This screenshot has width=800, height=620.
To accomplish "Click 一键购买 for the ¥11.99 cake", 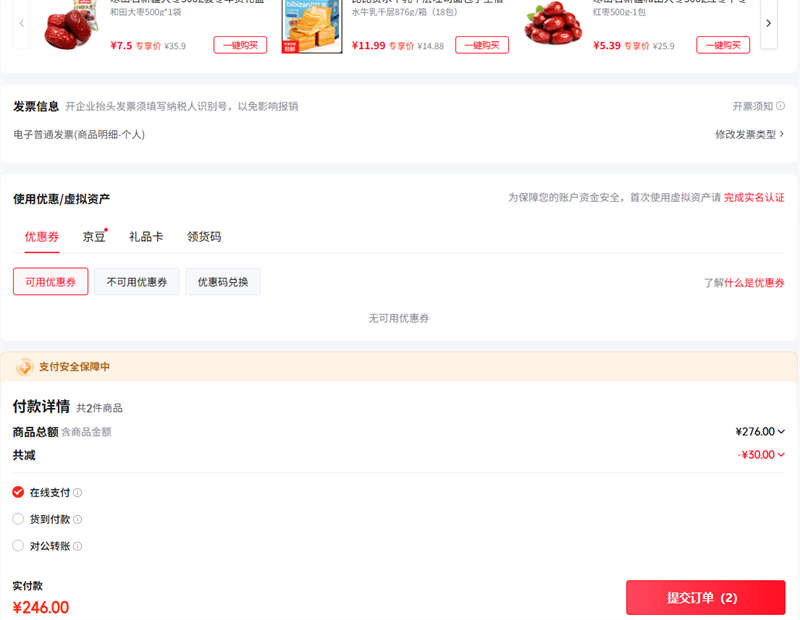I will click(482, 45).
